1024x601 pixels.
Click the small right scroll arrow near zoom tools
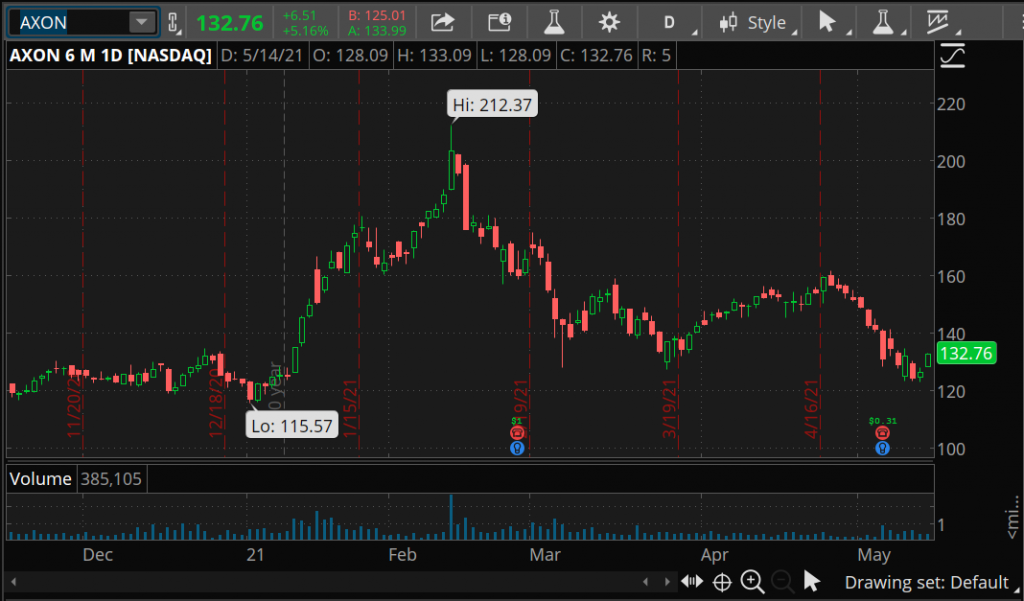tap(667, 581)
